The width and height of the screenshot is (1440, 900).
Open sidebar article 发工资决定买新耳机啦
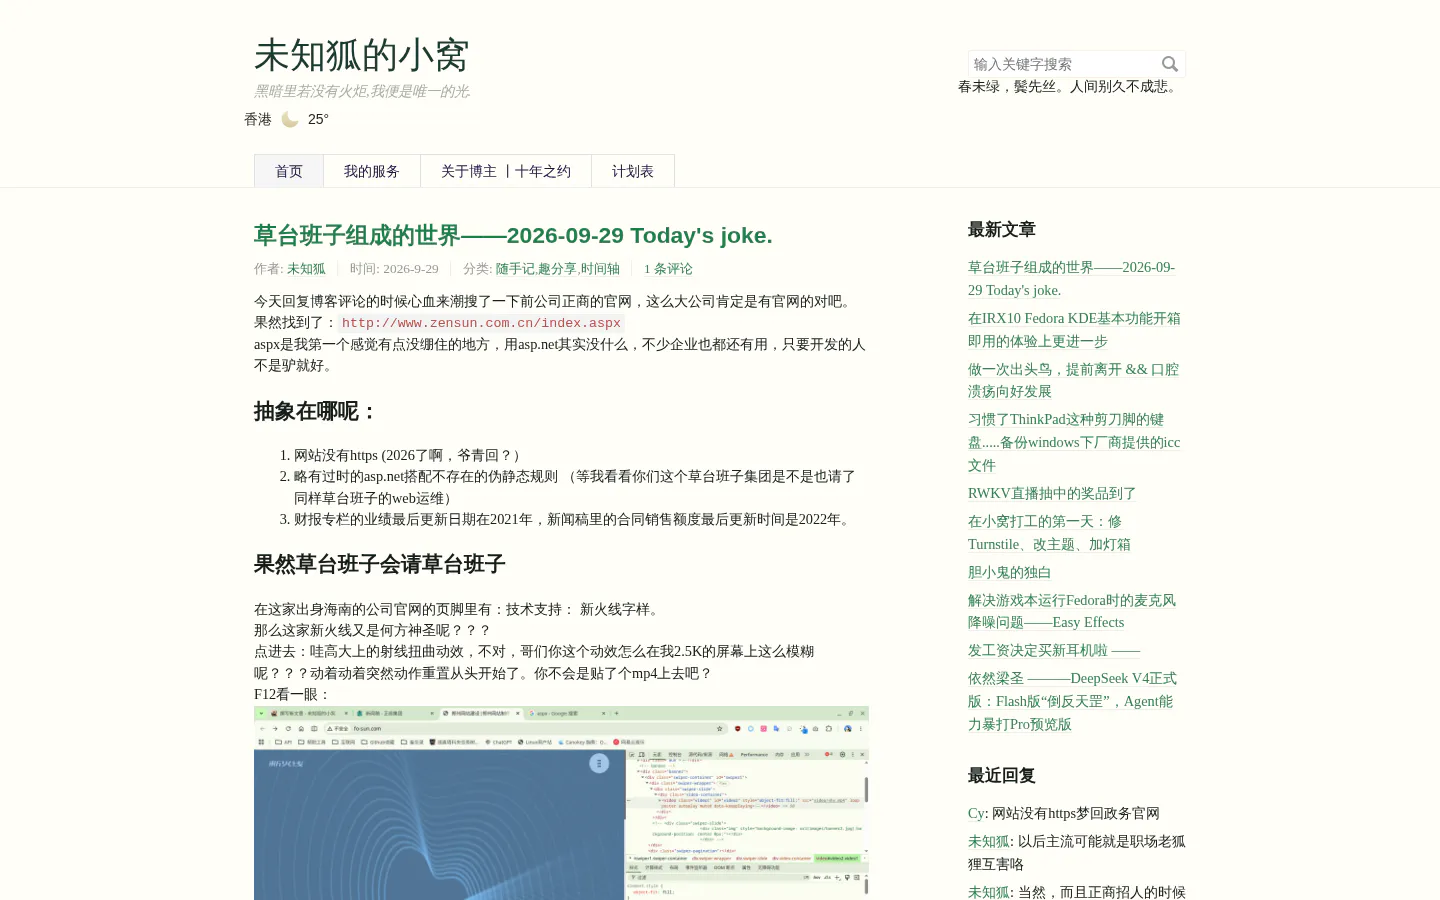click(1054, 650)
